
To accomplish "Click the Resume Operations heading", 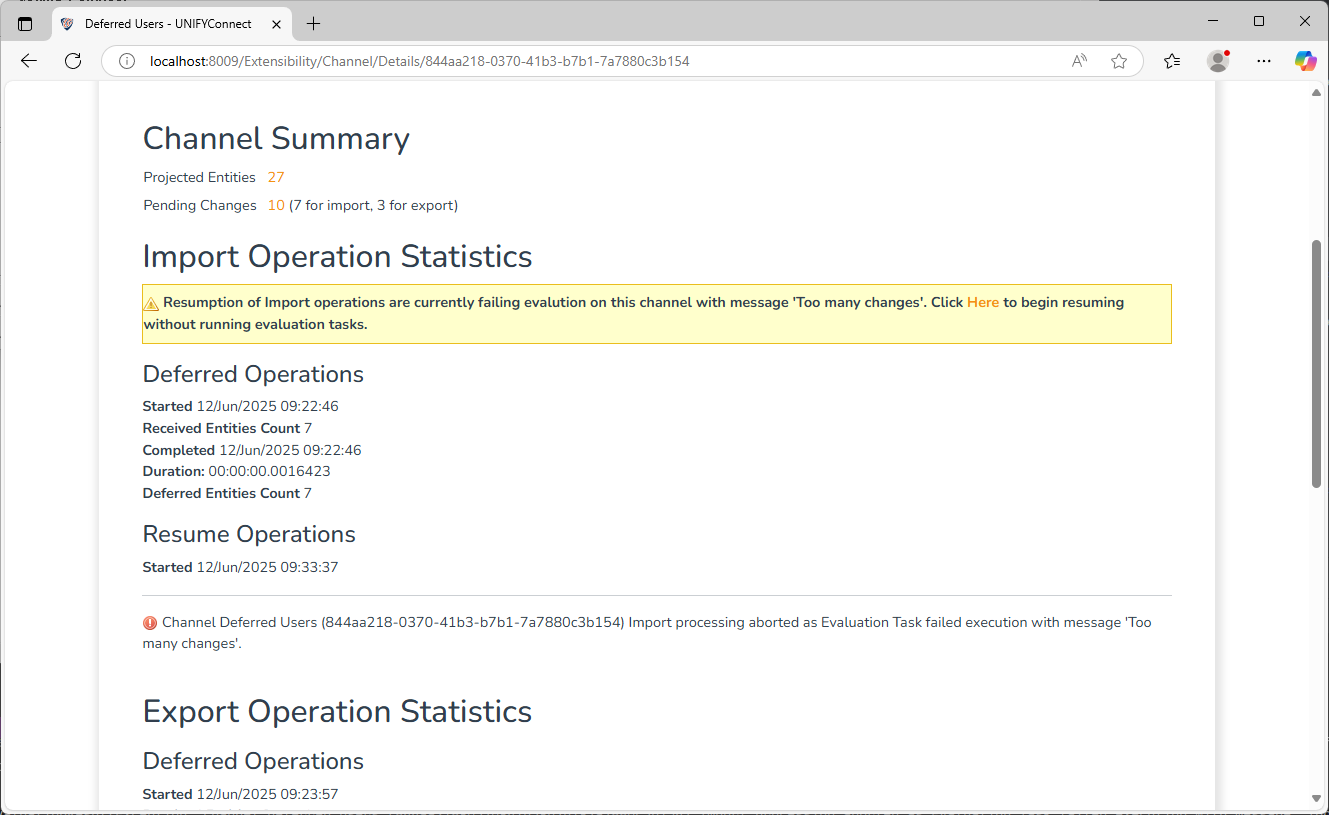I will click(249, 534).
